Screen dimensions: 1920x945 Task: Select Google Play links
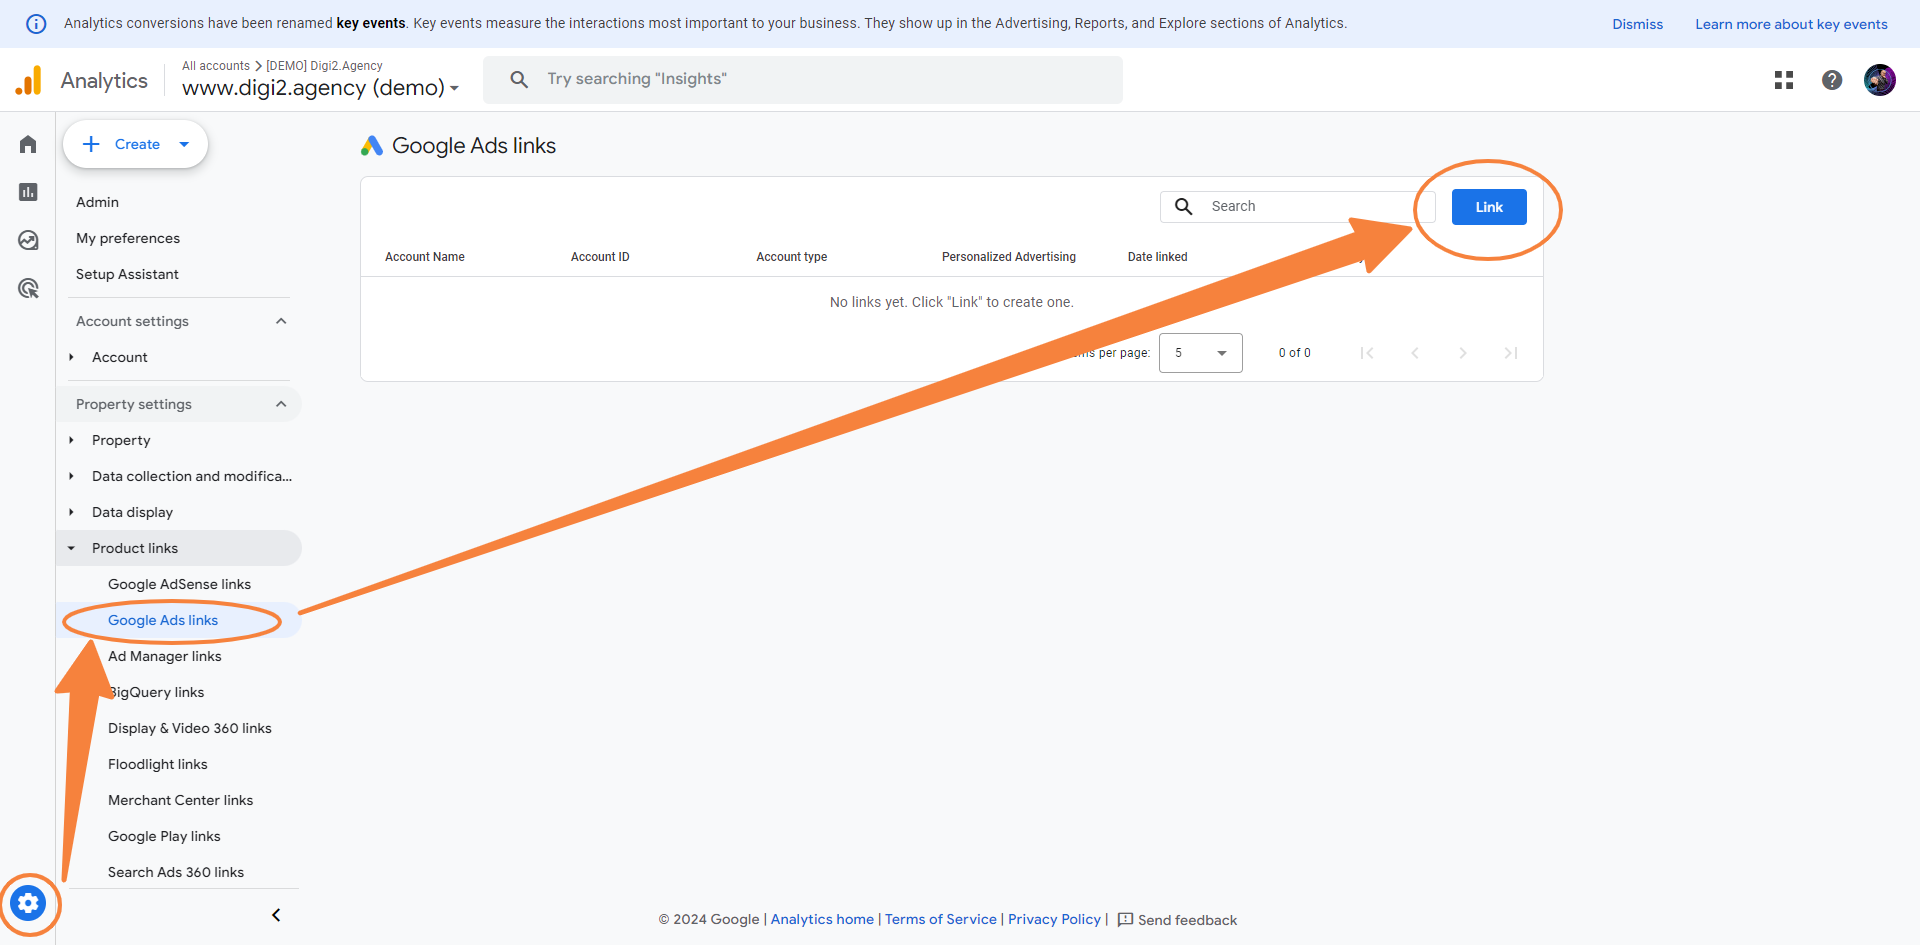pos(164,836)
